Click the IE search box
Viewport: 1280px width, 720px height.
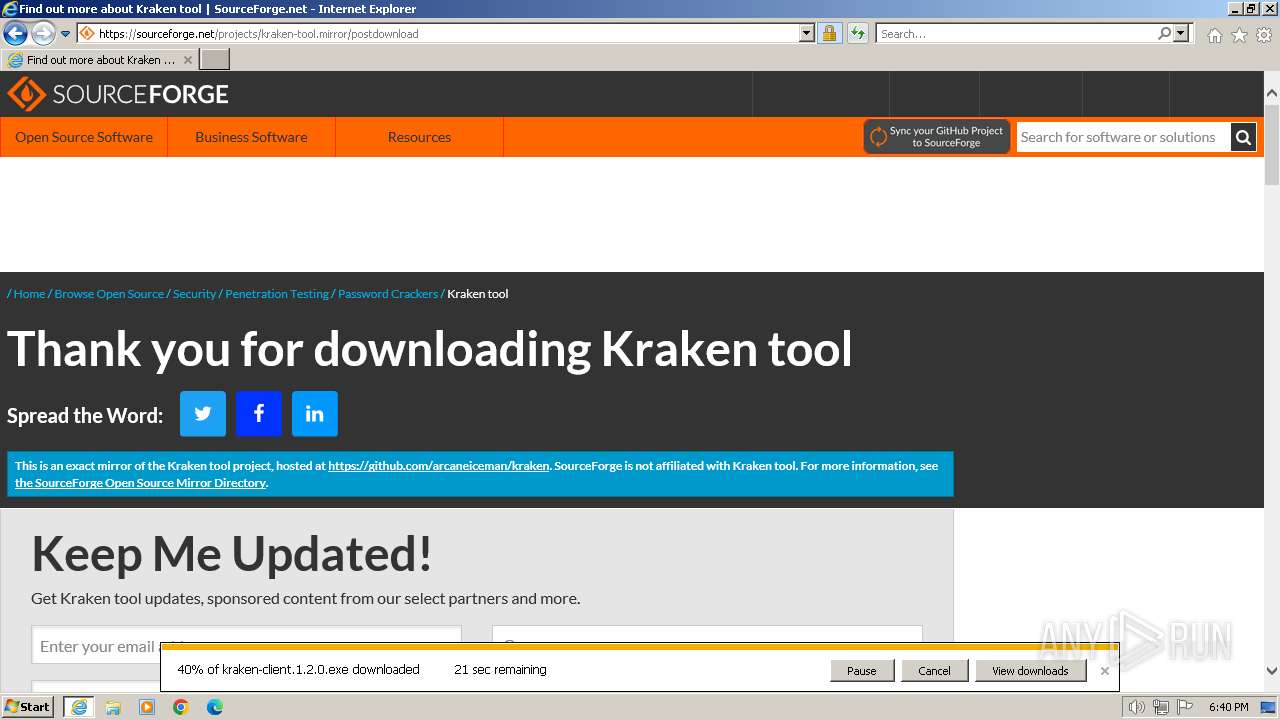(1016, 33)
